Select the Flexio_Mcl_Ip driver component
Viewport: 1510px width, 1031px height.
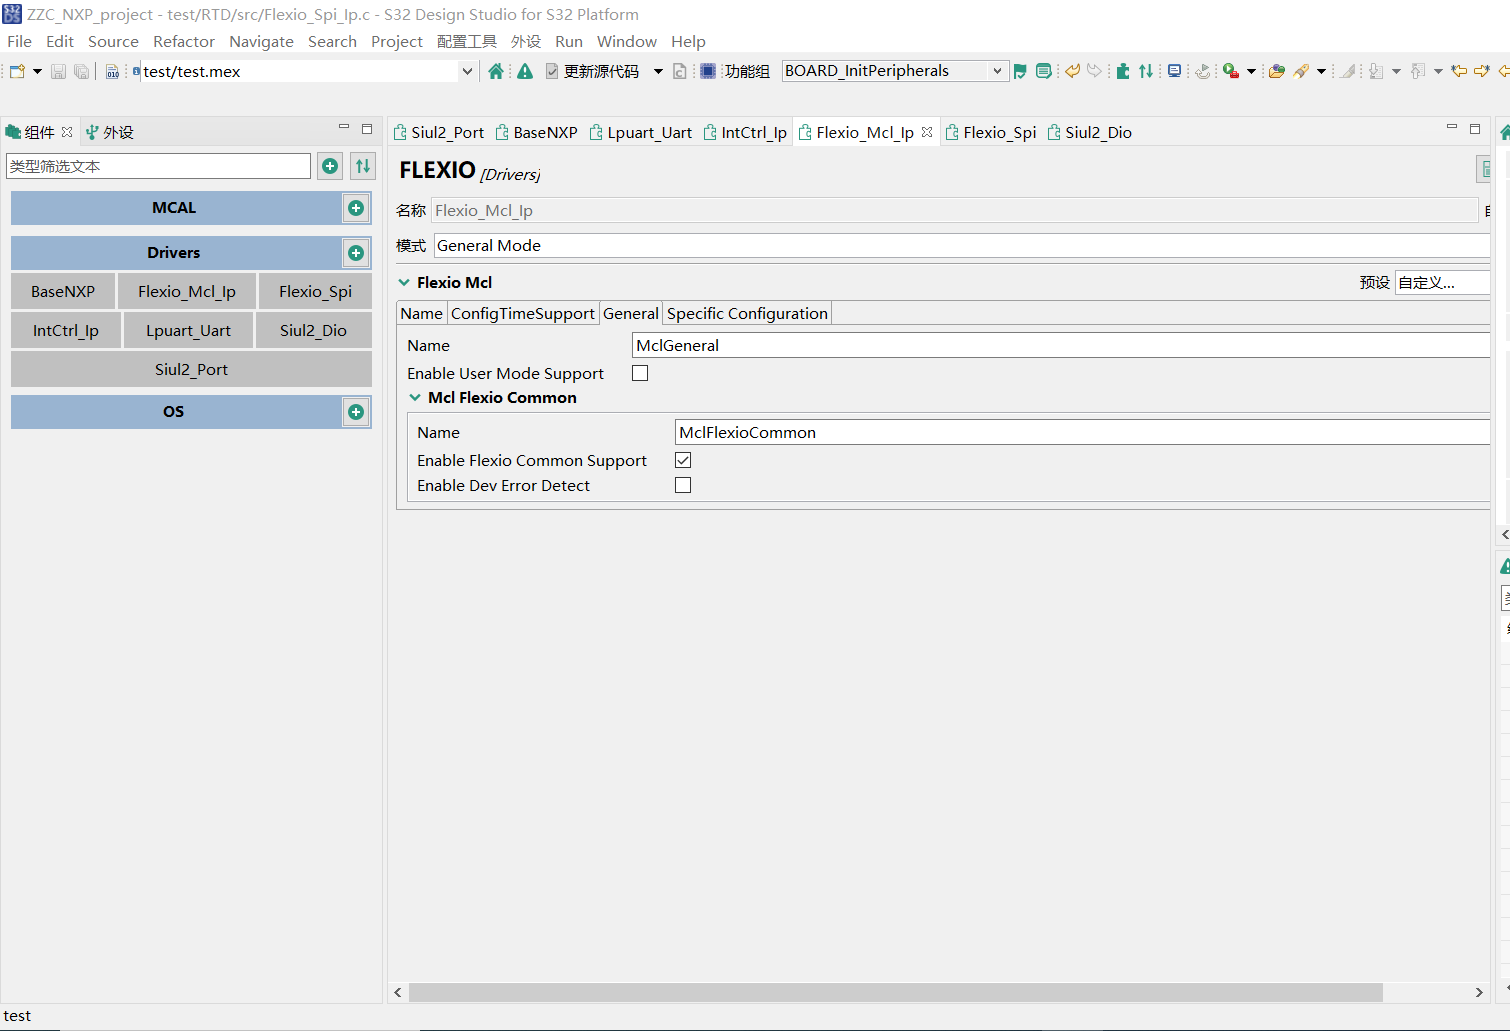point(186,291)
